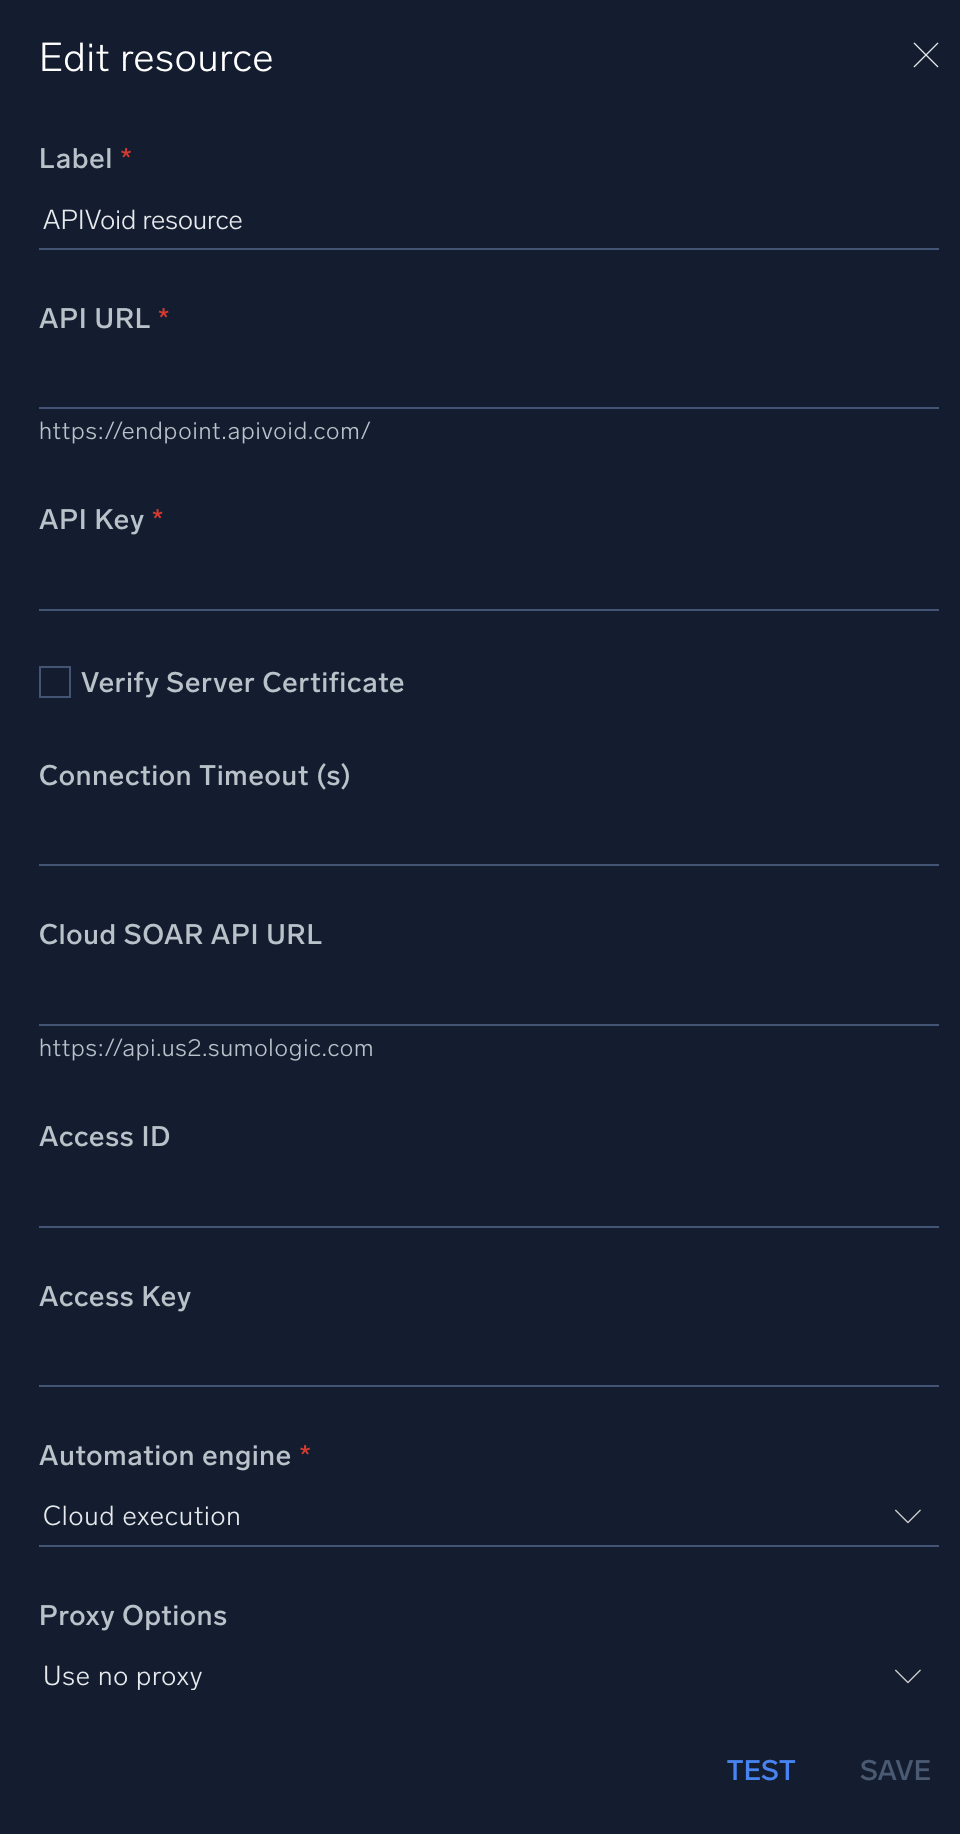This screenshot has width=960, height=1834.
Task: Focus the Cloud SOAR API URL field
Action: (x=488, y=997)
